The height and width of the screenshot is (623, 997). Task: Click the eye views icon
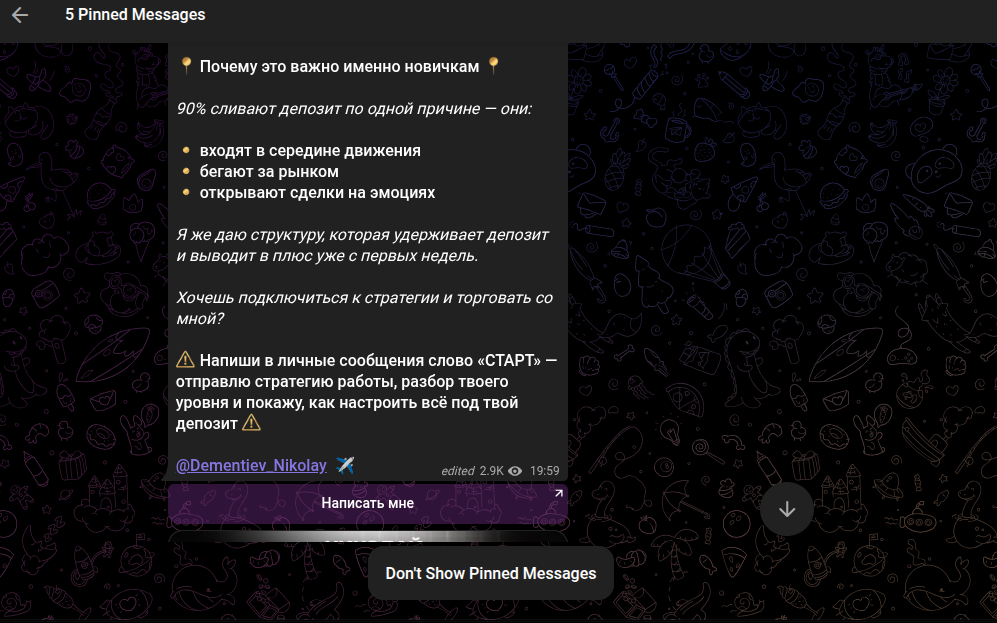click(x=515, y=471)
